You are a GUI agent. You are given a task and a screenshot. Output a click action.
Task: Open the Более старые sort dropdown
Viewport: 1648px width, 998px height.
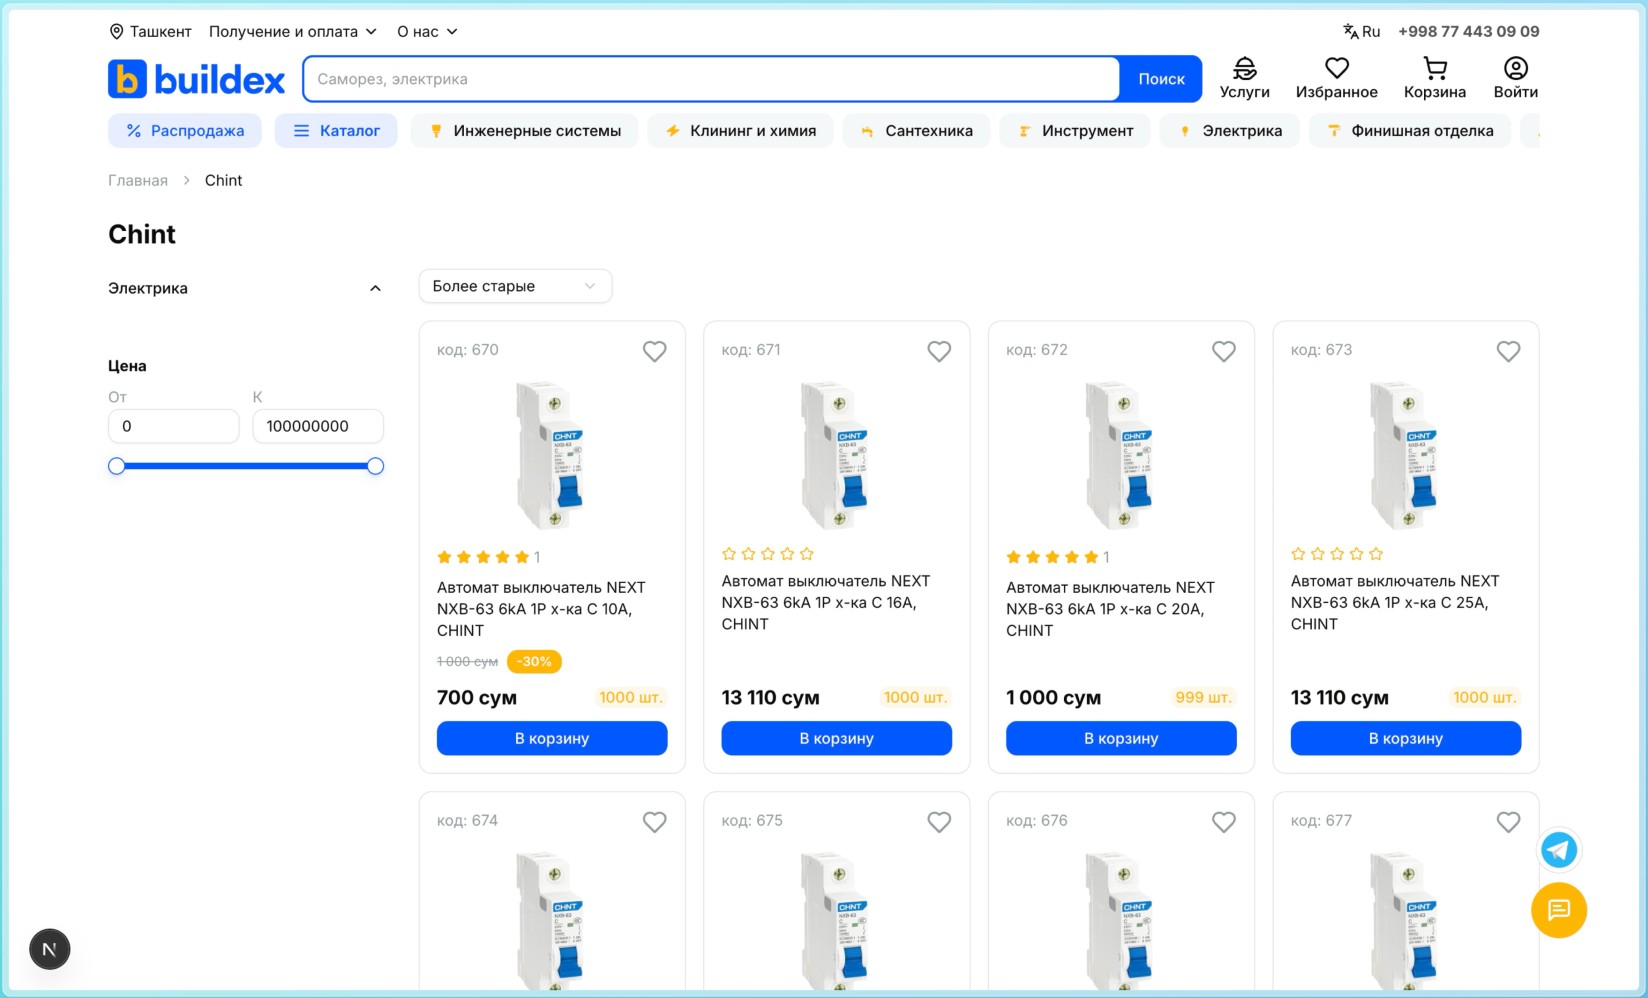pyautogui.click(x=515, y=286)
